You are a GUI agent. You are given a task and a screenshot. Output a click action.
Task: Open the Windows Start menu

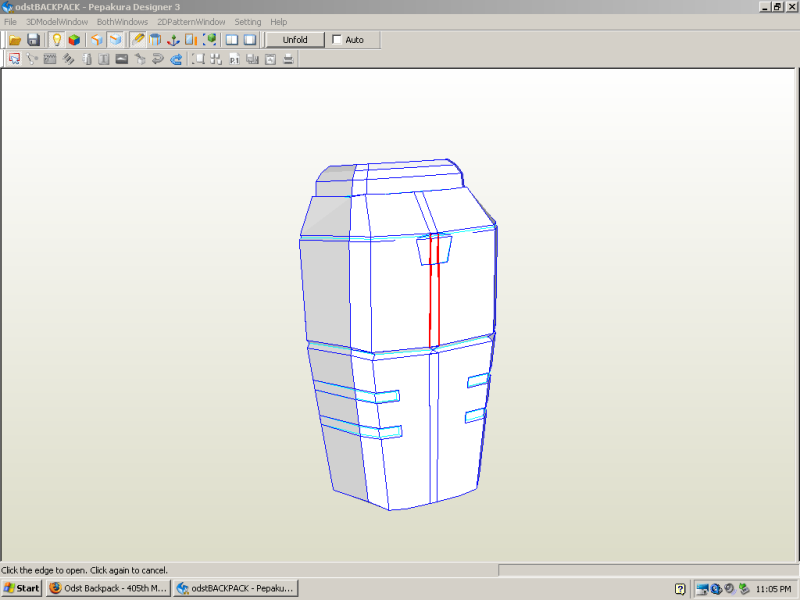[x=21, y=588]
